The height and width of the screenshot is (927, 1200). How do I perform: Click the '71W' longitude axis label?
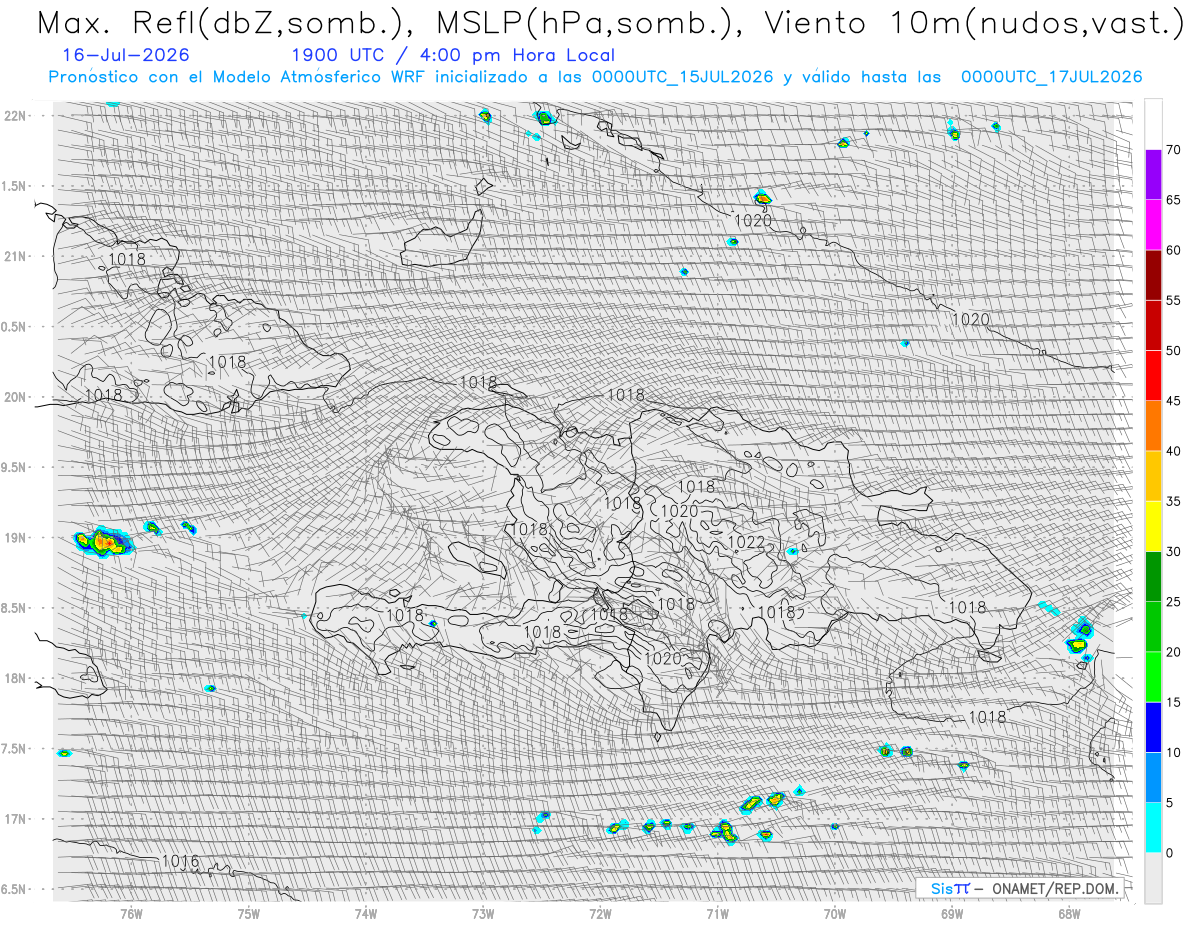[717, 912]
